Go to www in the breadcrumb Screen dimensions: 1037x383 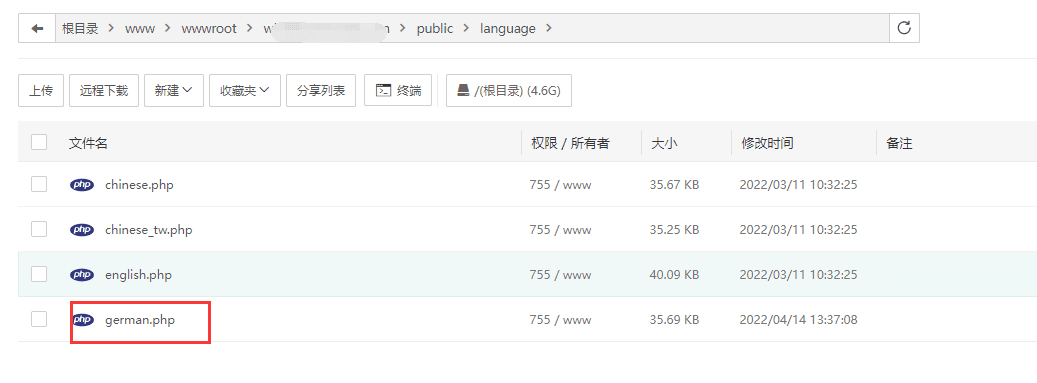[140, 28]
